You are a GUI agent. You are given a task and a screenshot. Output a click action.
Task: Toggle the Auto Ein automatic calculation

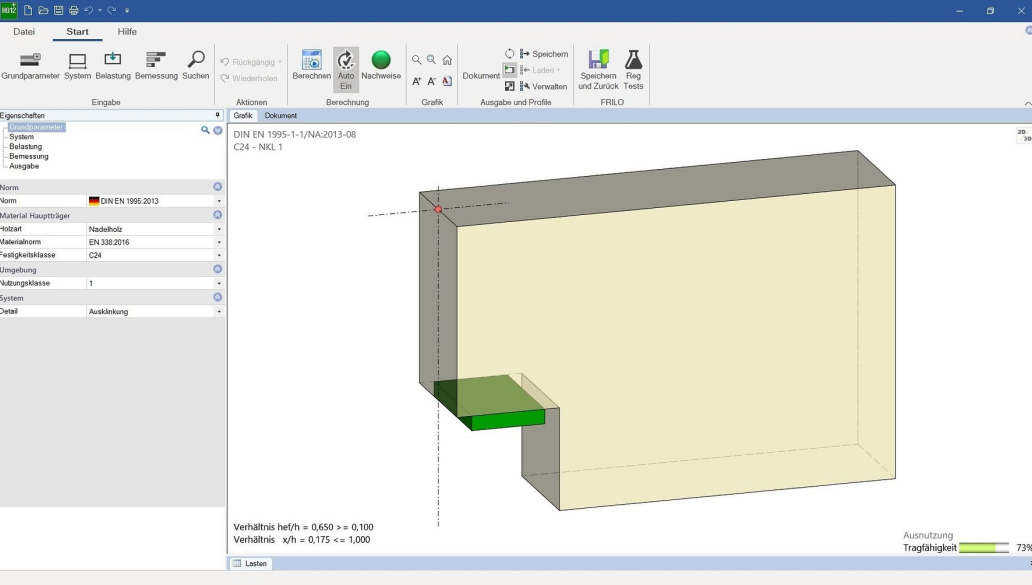tap(346, 62)
